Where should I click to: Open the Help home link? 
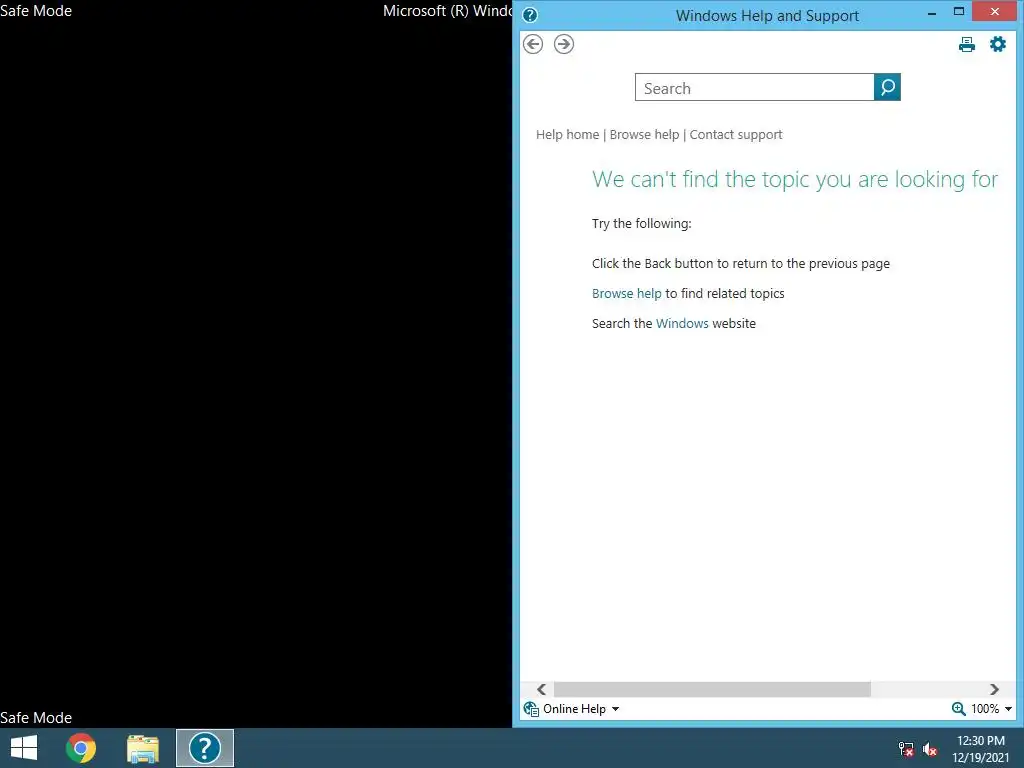coord(568,135)
